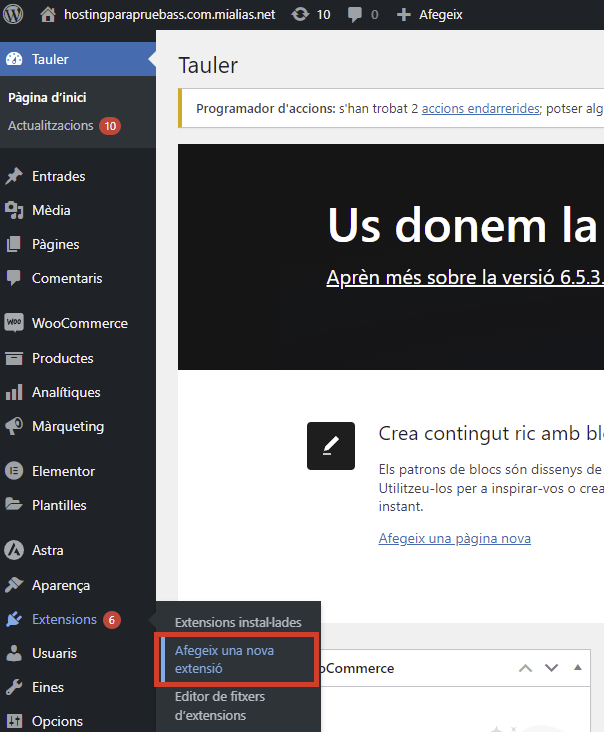Open the Entrades menu
Screen dimensions: 604x732
(x=58, y=176)
